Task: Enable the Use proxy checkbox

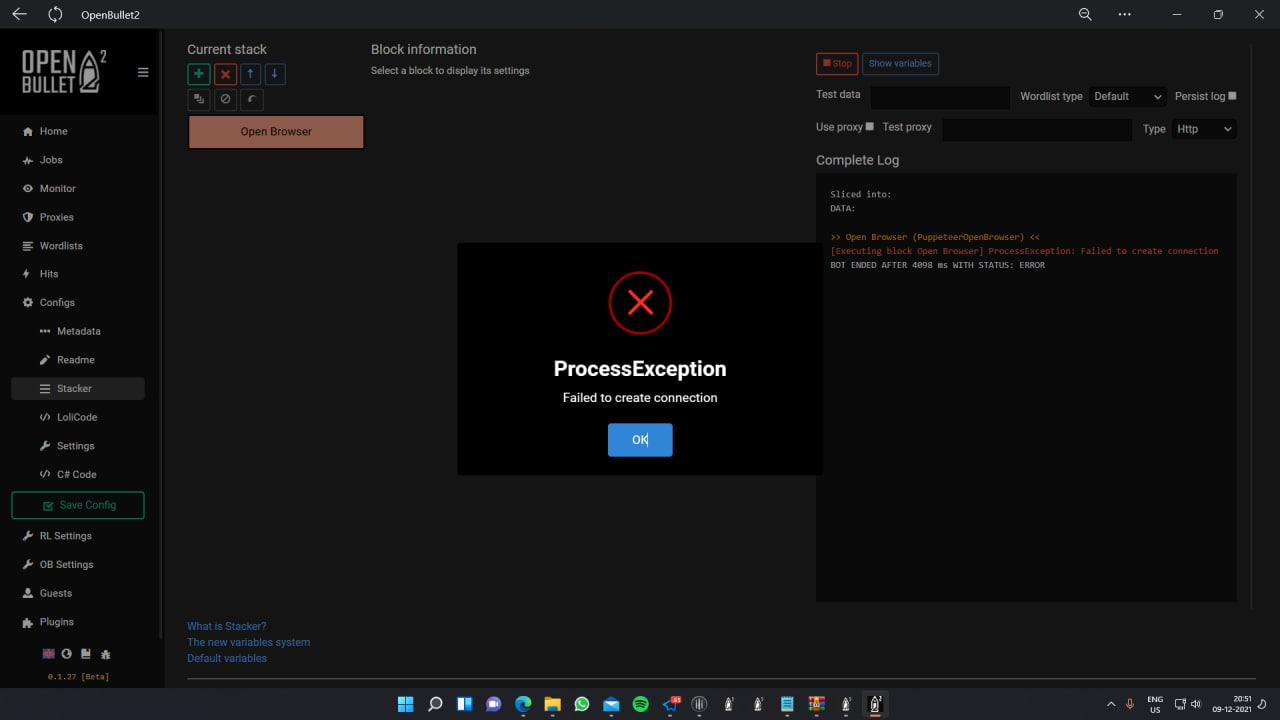Action: click(869, 127)
